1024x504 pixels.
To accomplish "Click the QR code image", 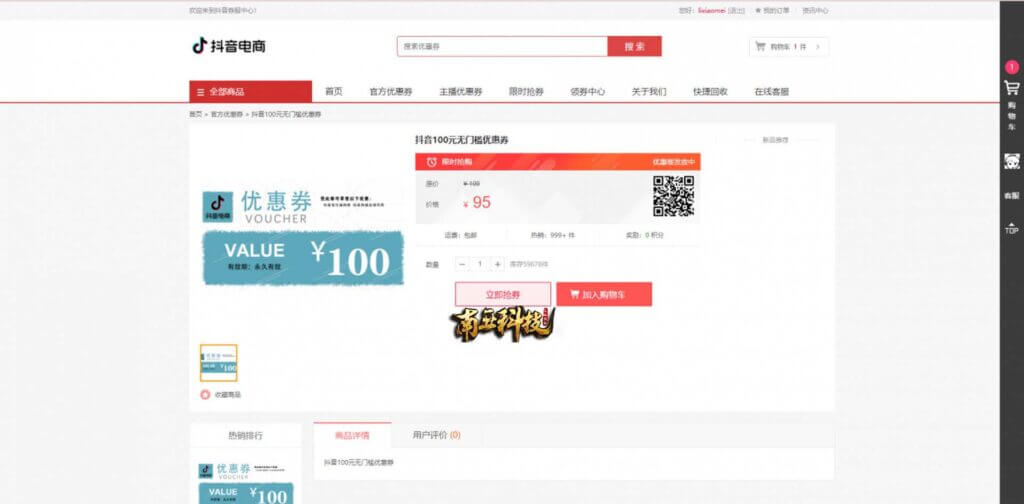I will [x=673, y=196].
